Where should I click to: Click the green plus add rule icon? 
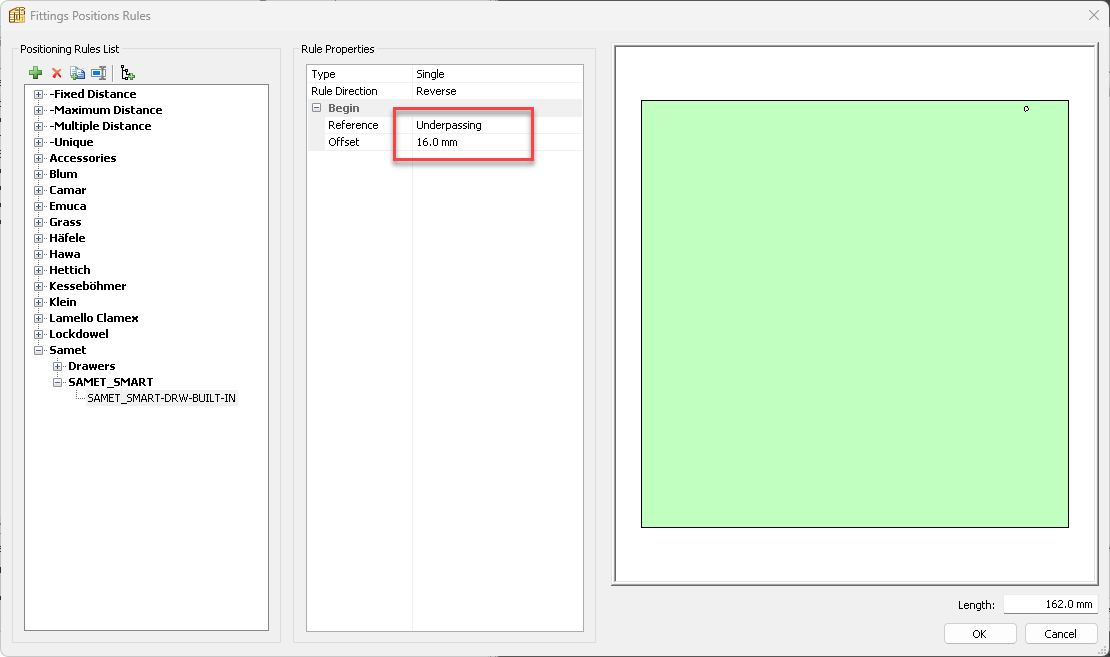click(x=36, y=73)
